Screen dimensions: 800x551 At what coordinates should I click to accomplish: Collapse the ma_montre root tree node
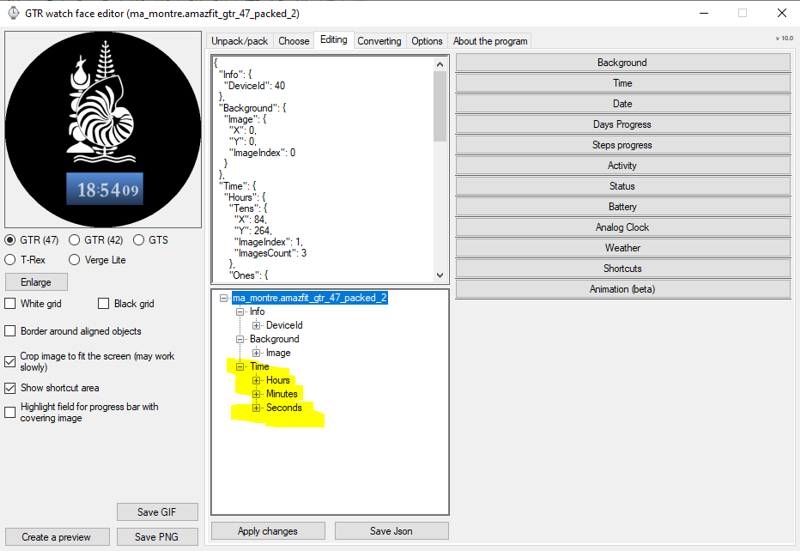click(223, 298)
